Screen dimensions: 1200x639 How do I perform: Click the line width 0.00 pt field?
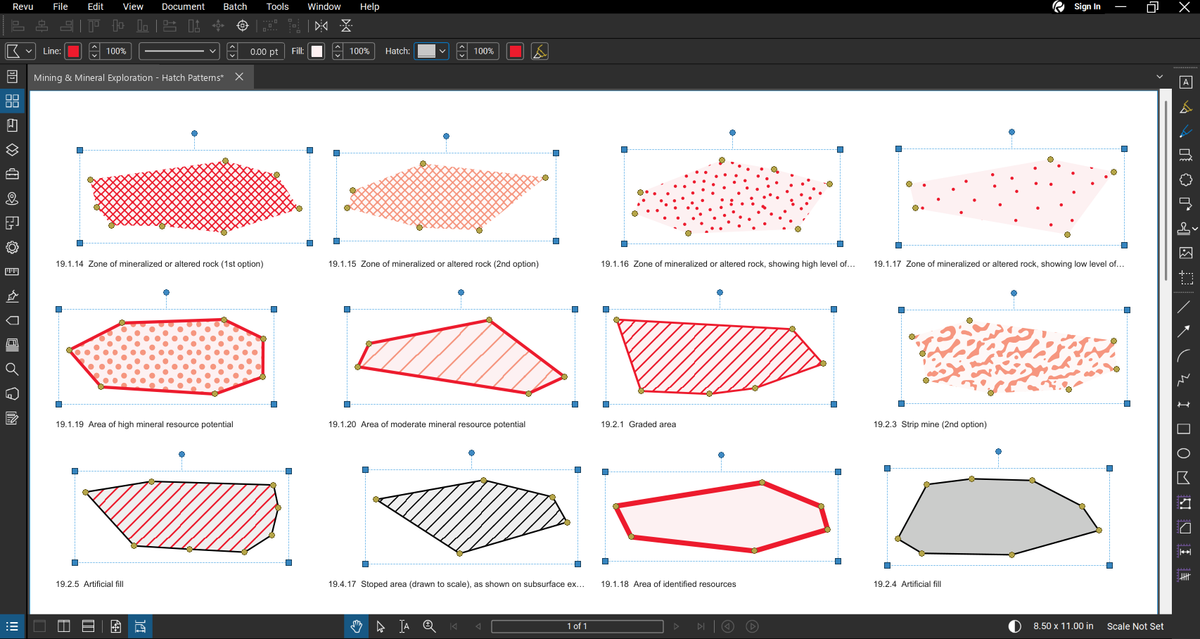point(263,51)
